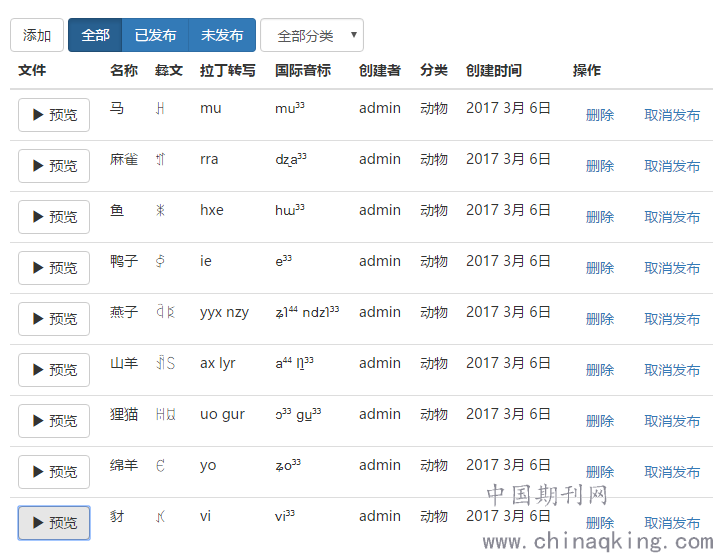
Task: Select the name cell 绵羊
Action: (124, 465)
